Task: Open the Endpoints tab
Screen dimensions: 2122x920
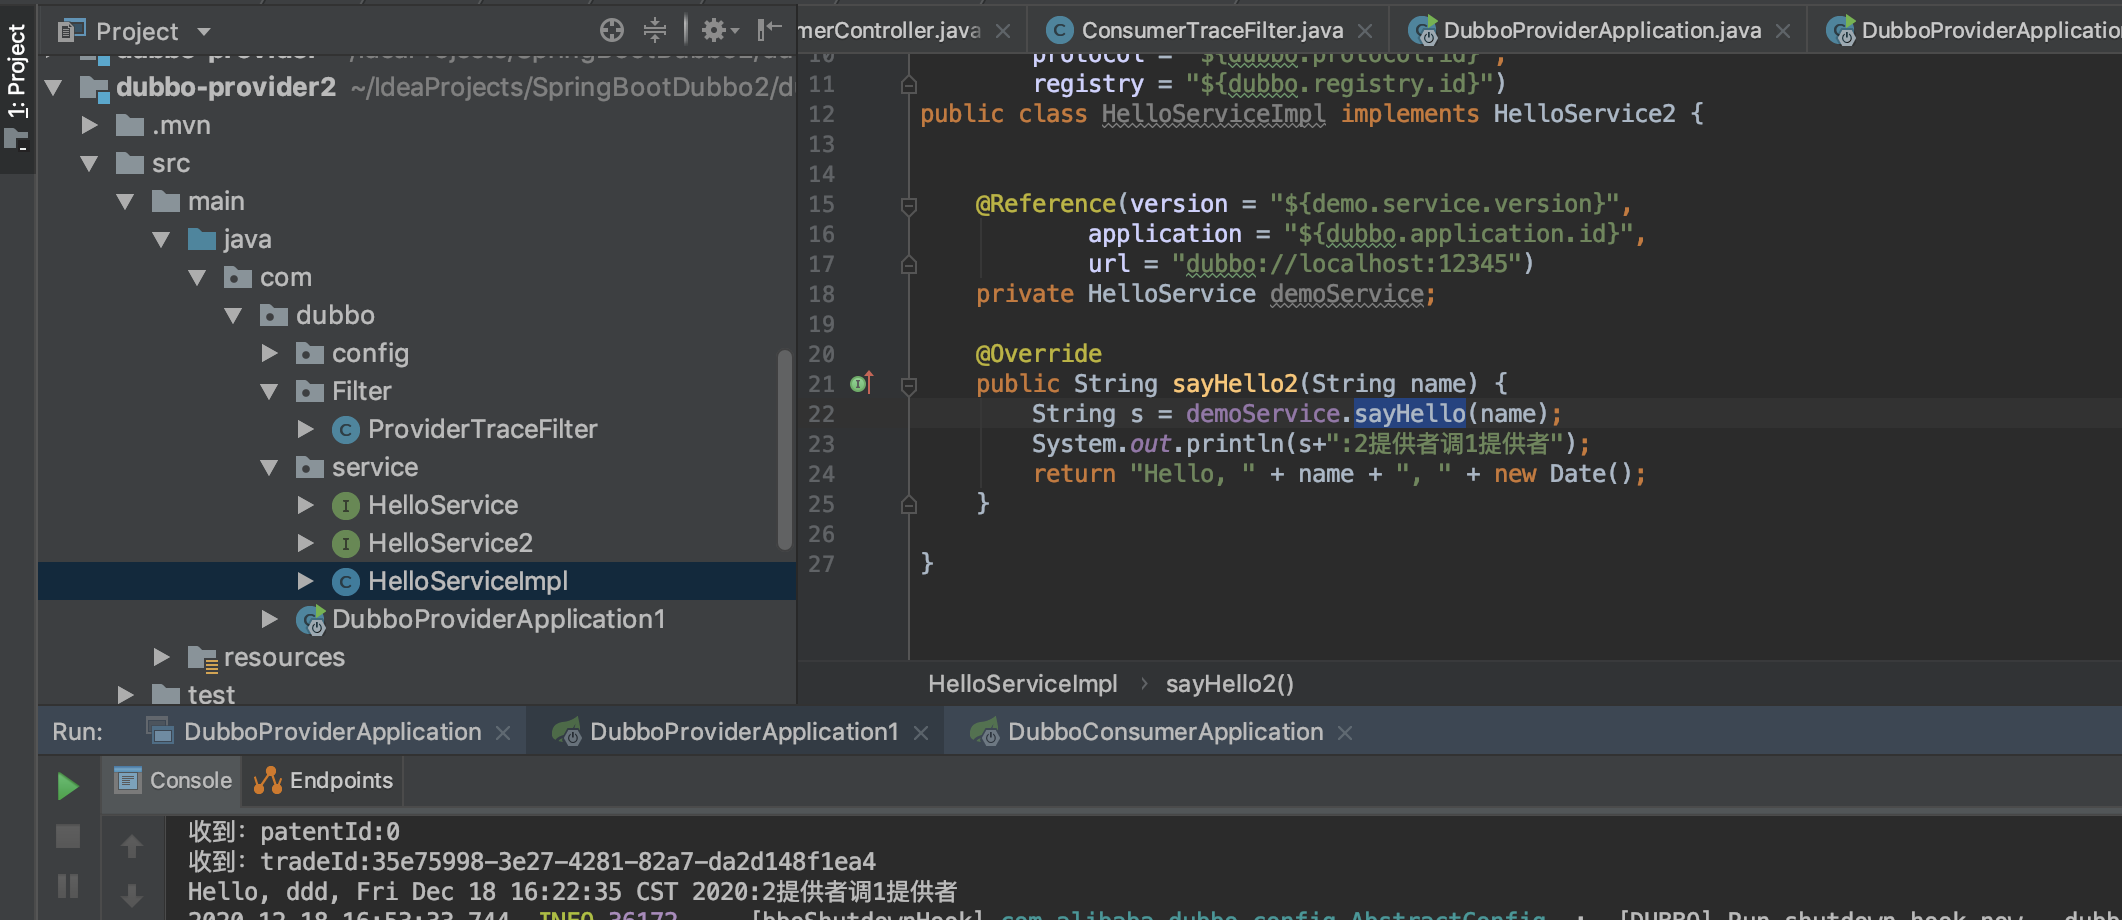Action: pos(323,781)
